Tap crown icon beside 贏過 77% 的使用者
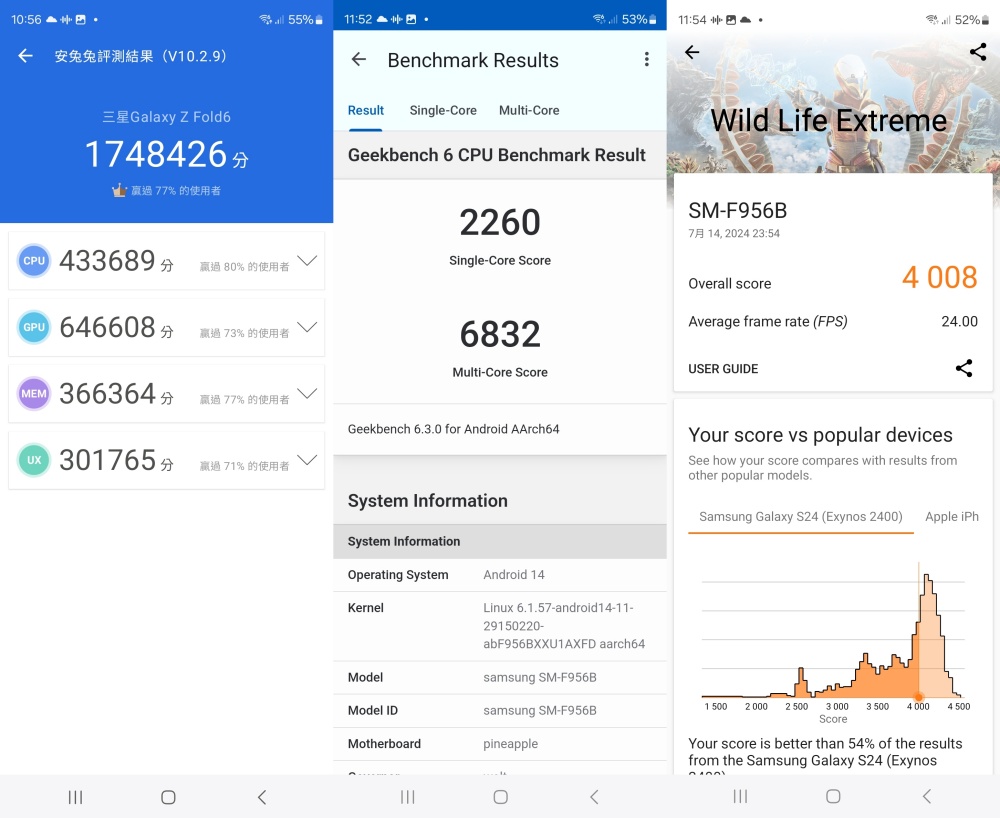Image resolution: width=1000 pixels, height=818 pixels. 119,190
